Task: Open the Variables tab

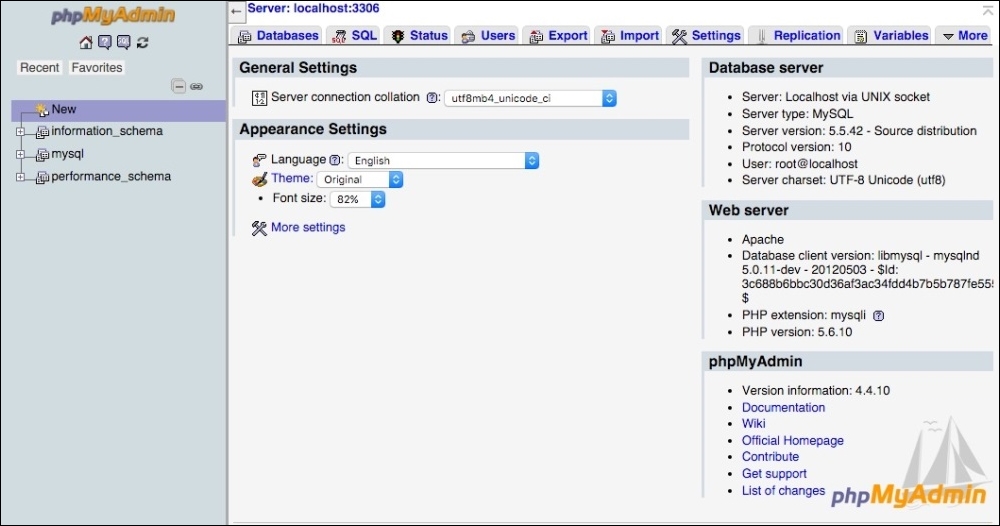Action: [x=891, y=36]
